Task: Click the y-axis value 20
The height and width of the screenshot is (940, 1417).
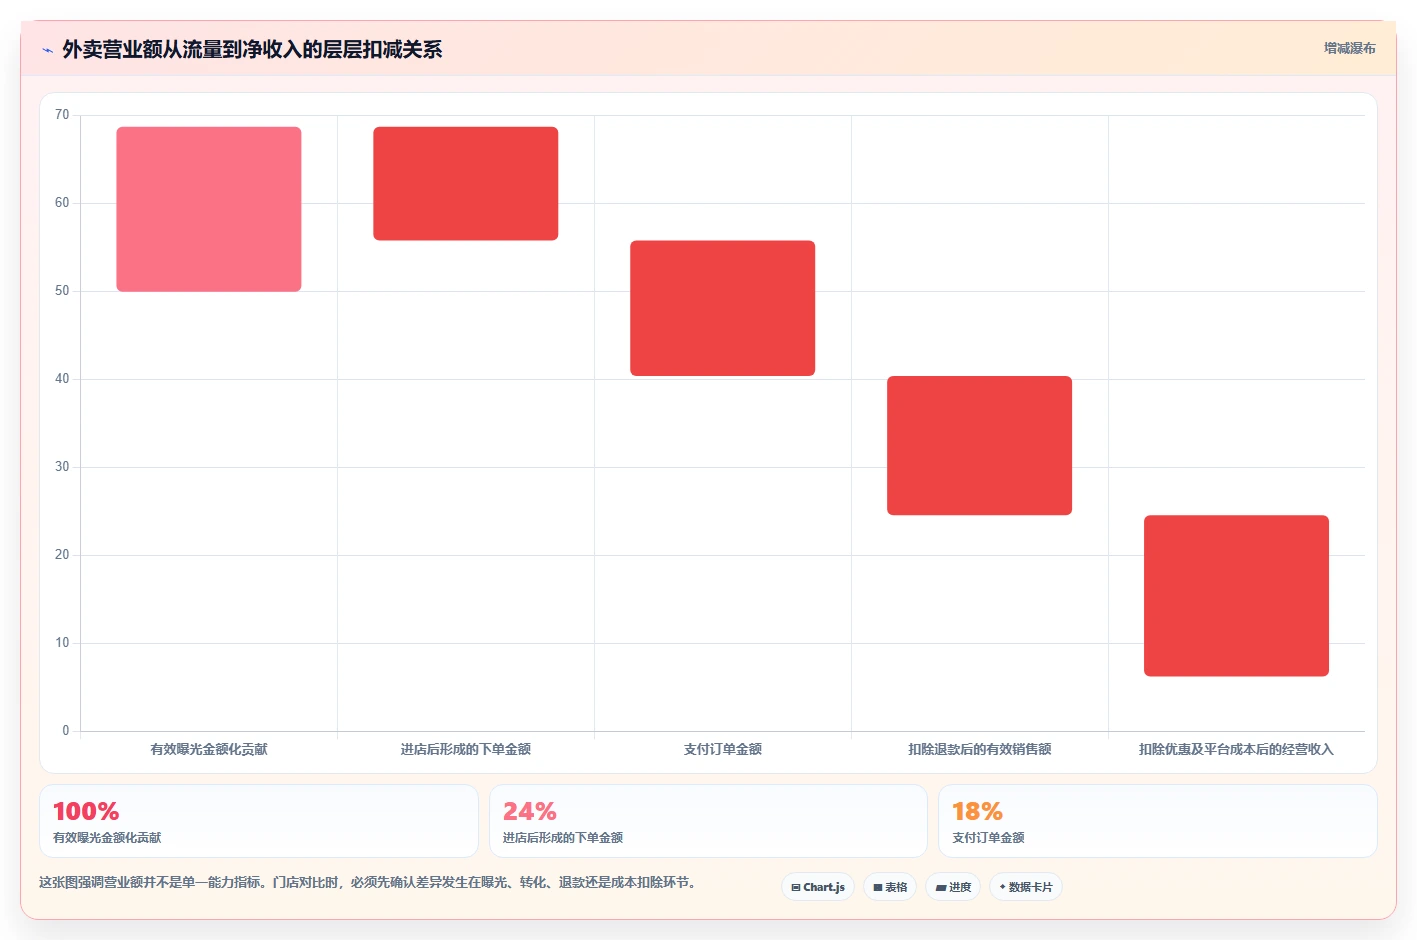Action: 62,555
